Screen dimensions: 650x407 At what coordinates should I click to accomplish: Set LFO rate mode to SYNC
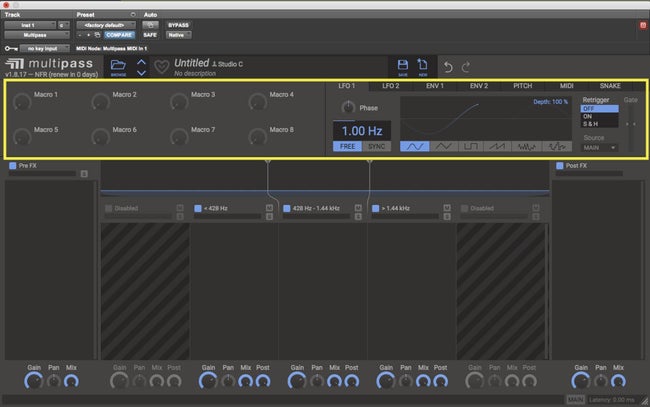tap(376, 146)
